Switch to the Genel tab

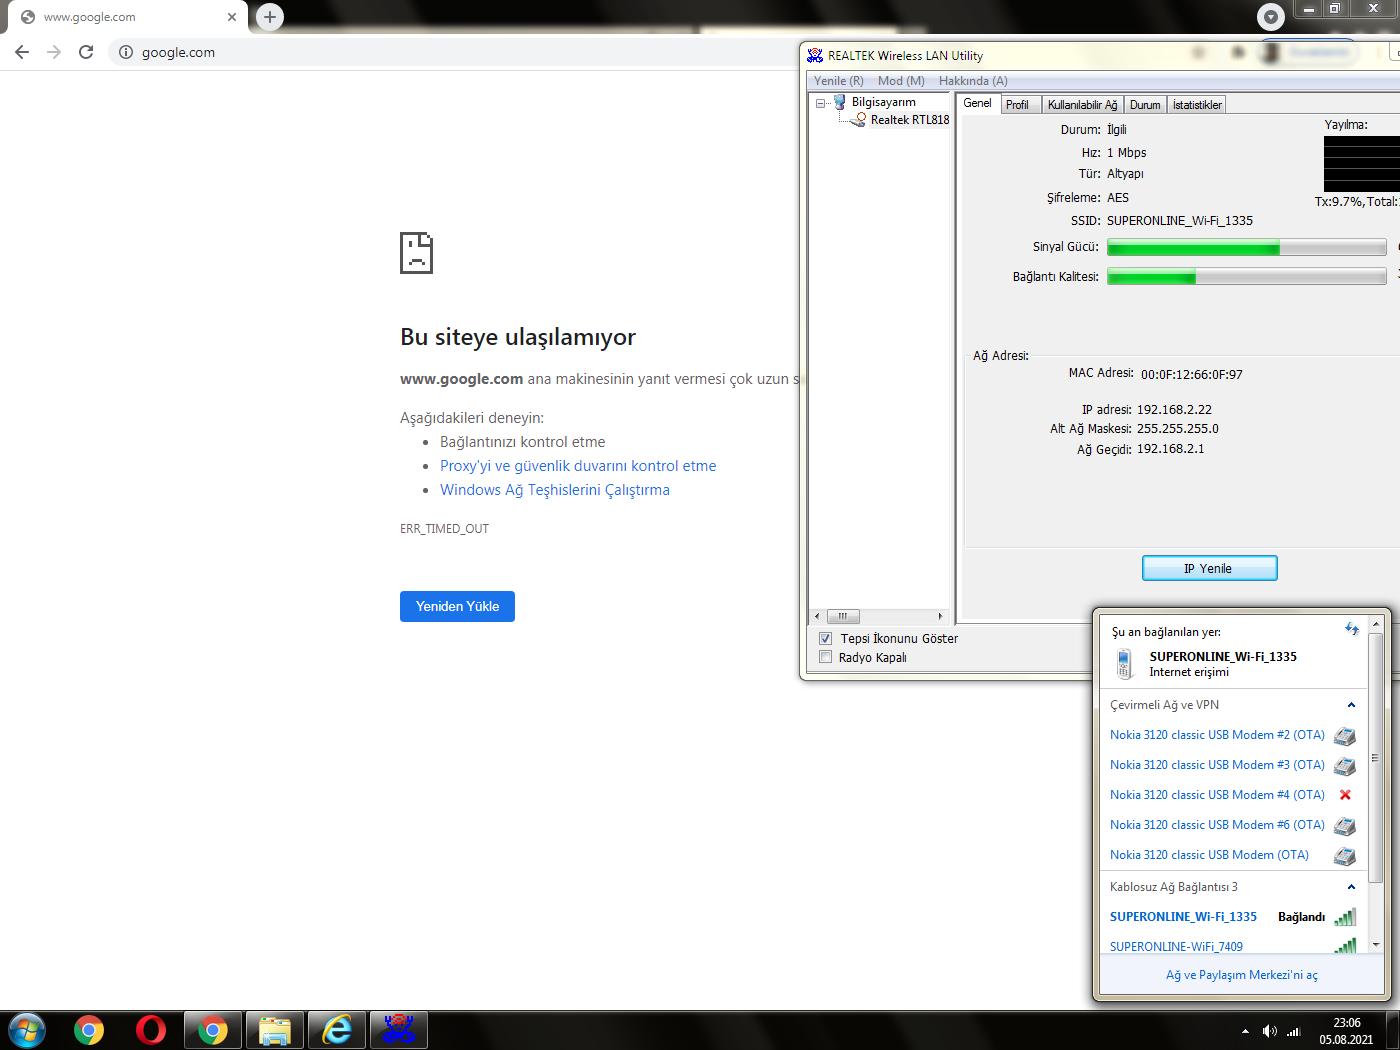click(978, 103)
